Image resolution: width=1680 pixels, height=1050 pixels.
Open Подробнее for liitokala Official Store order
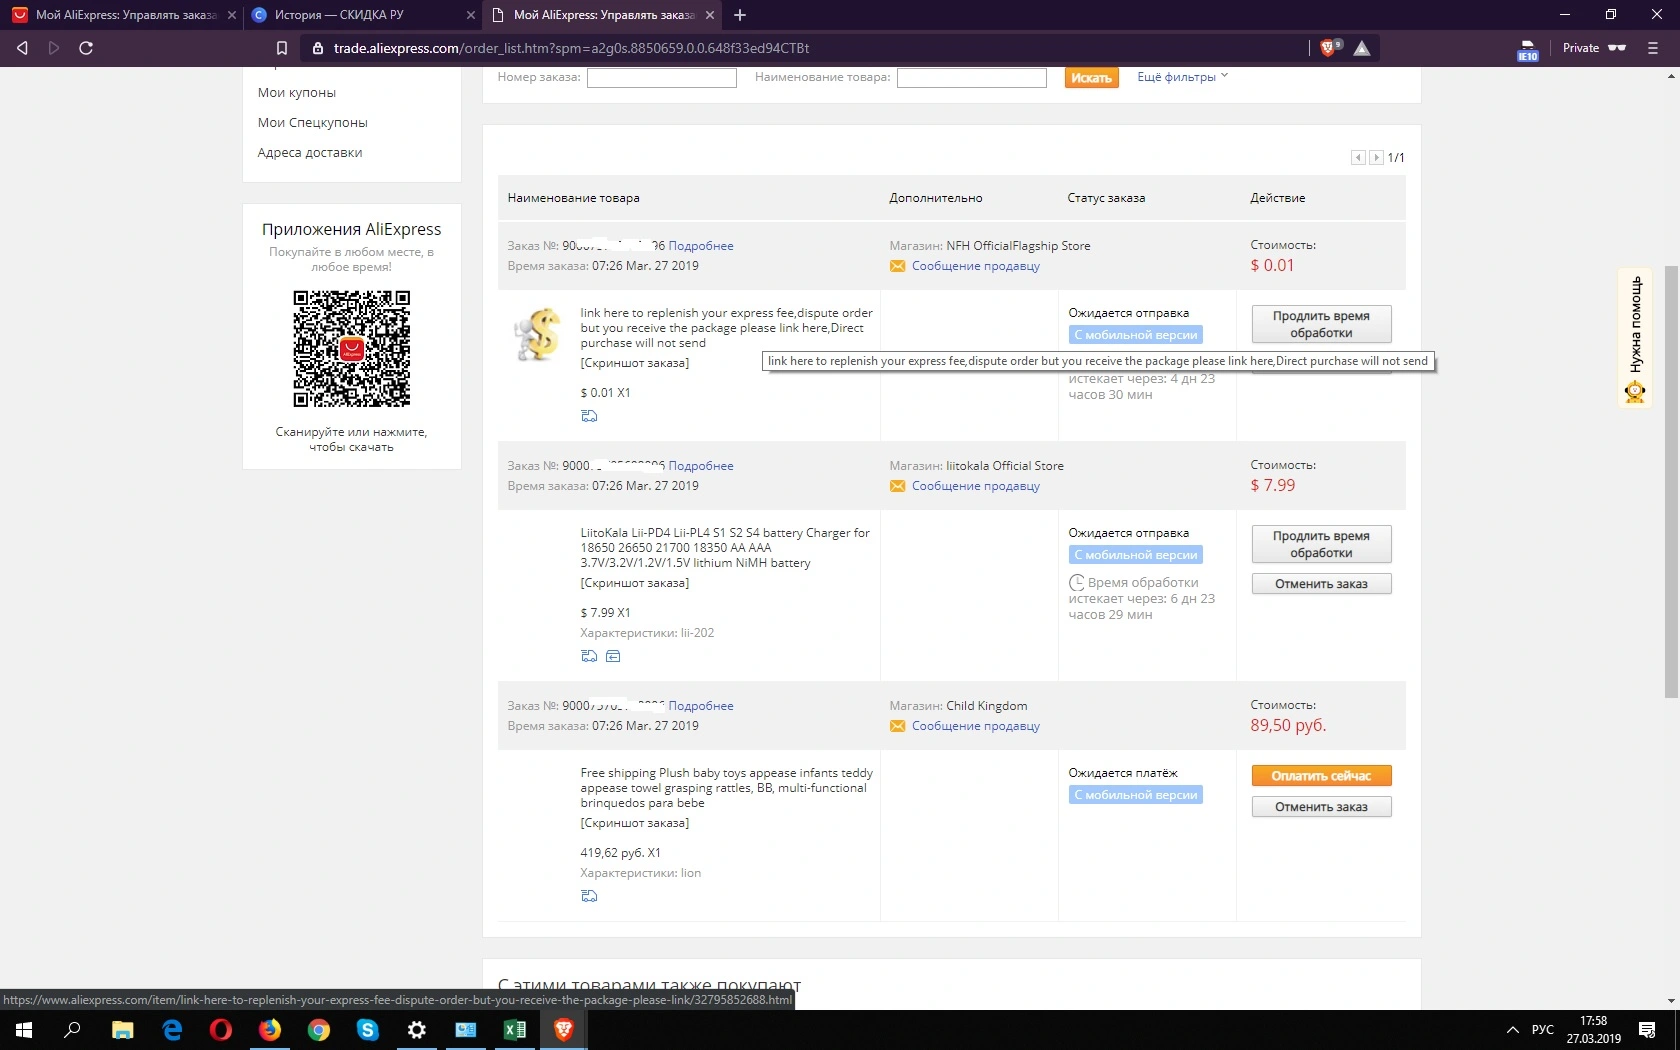701,466
